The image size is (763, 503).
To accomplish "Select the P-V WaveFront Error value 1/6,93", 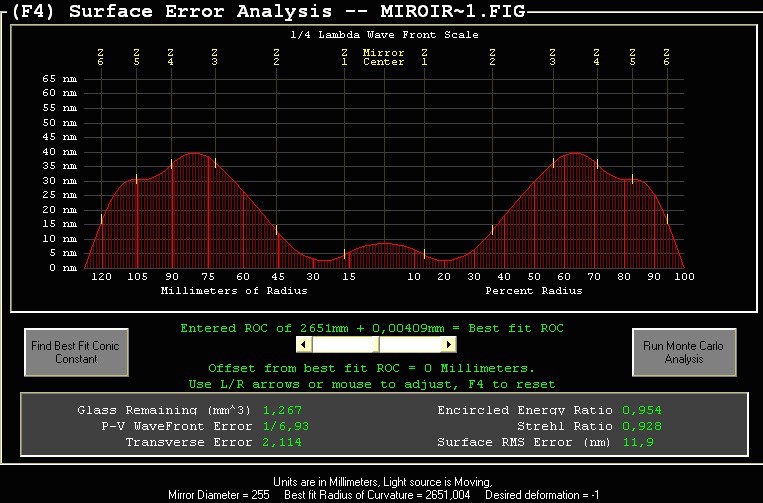I will tap(286, 426).
